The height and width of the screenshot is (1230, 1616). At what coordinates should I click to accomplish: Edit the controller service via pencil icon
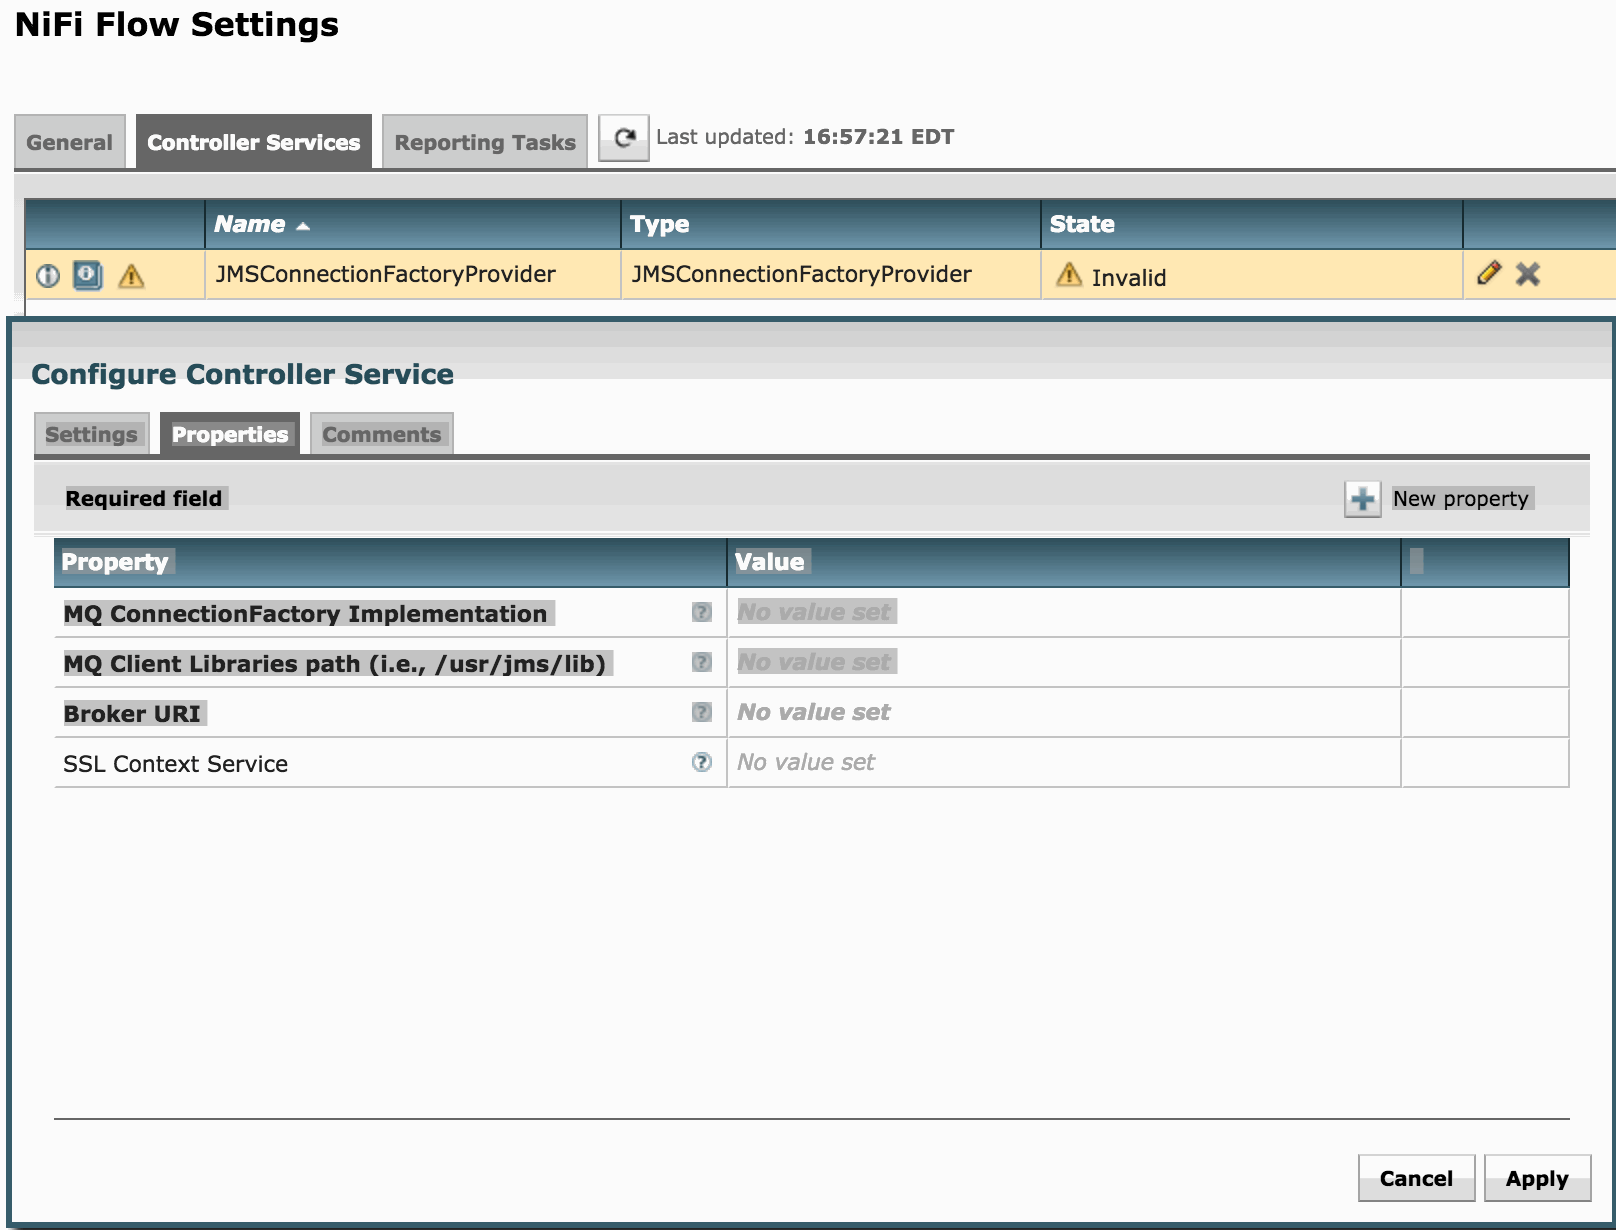1489,272
